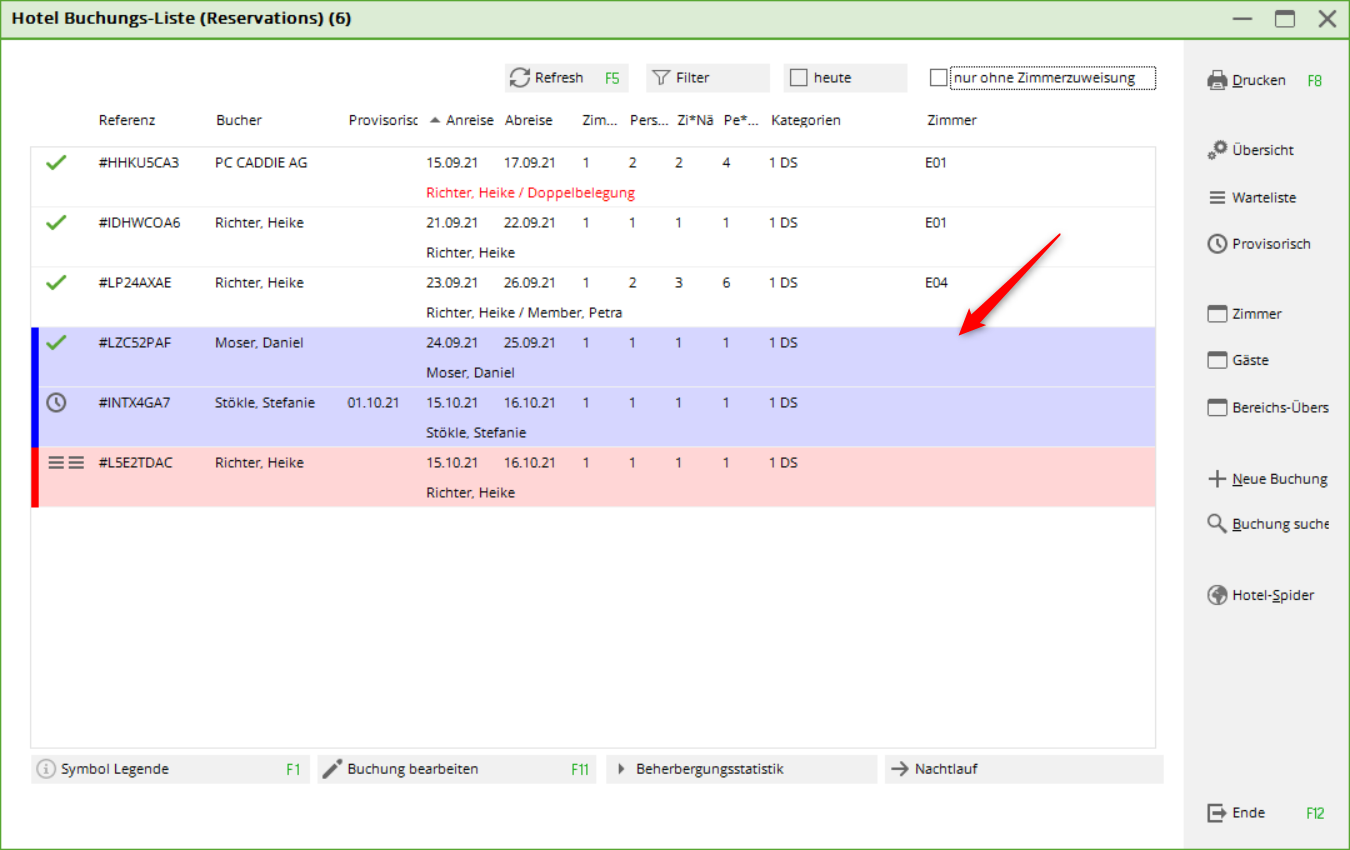
Task: Click the Referenz column header
Action: tap(127, 120)
